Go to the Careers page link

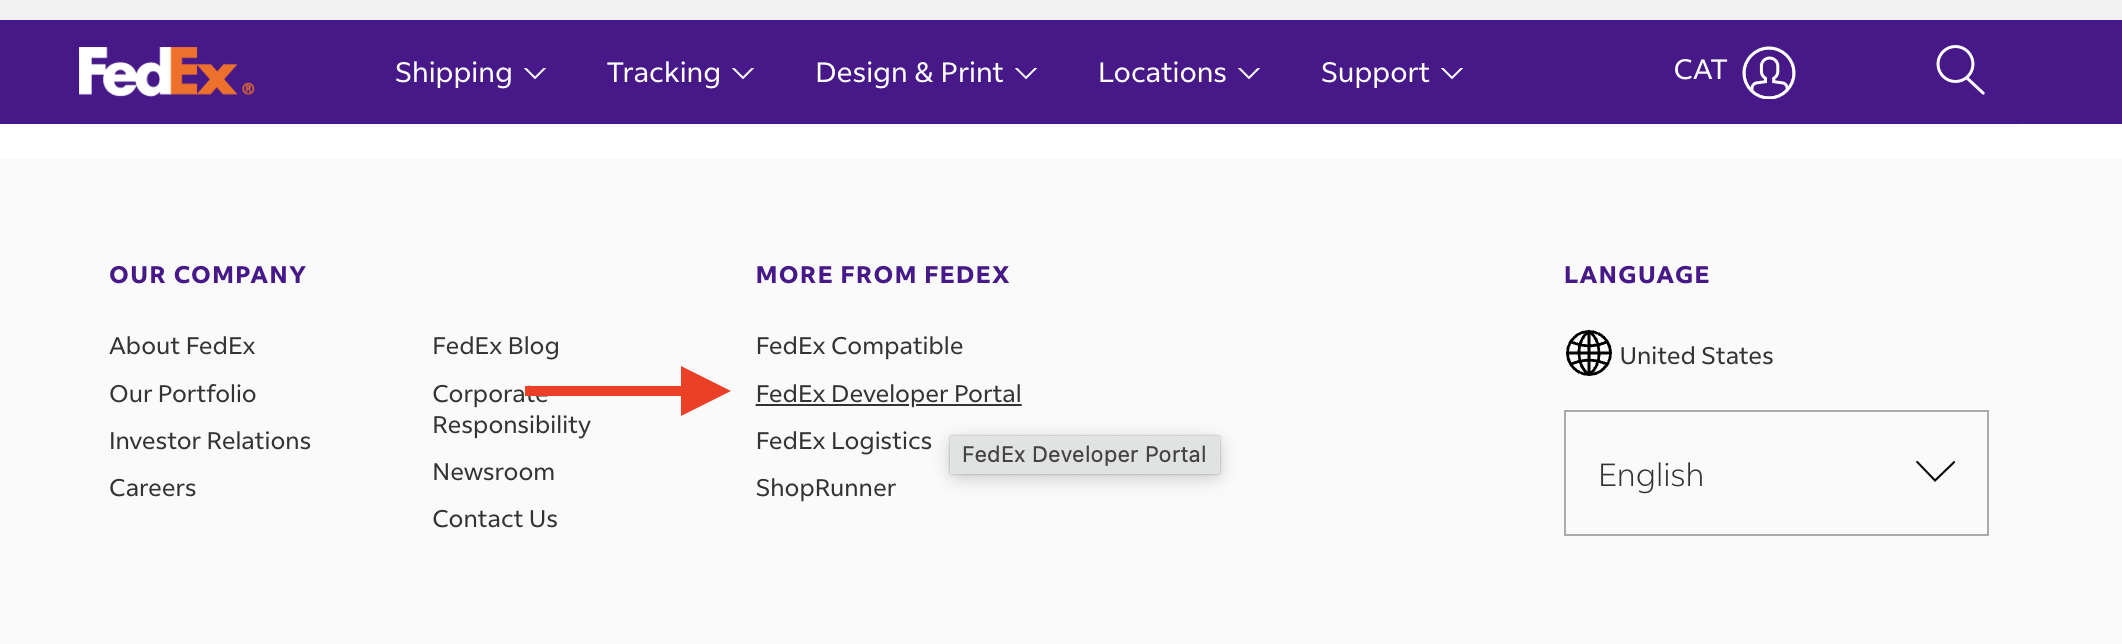pyautogui.click(x=153, y=488)
